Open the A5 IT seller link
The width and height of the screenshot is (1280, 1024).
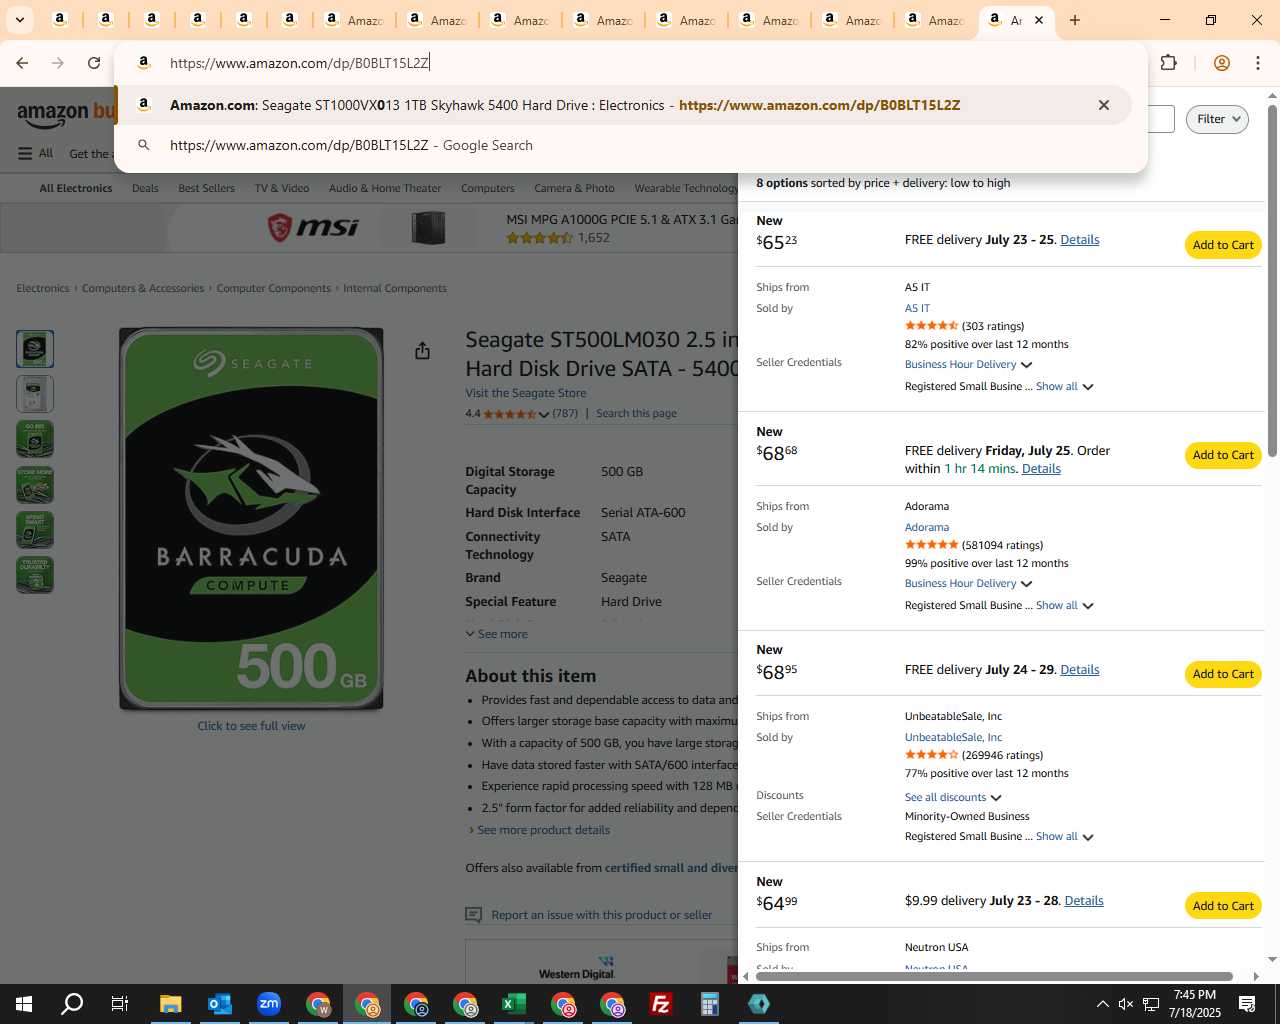point(917,308)
